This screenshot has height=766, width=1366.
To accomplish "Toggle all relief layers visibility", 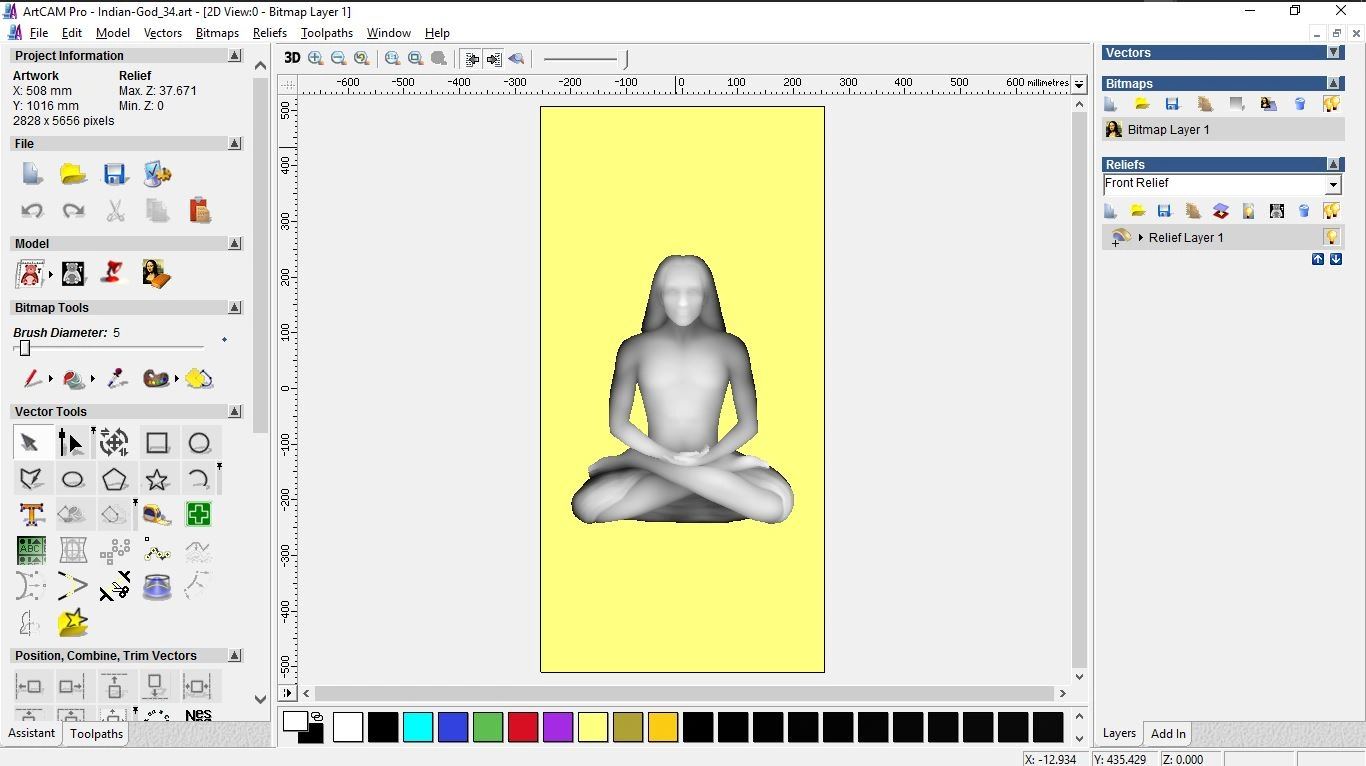I will [x=1332, y=210].
